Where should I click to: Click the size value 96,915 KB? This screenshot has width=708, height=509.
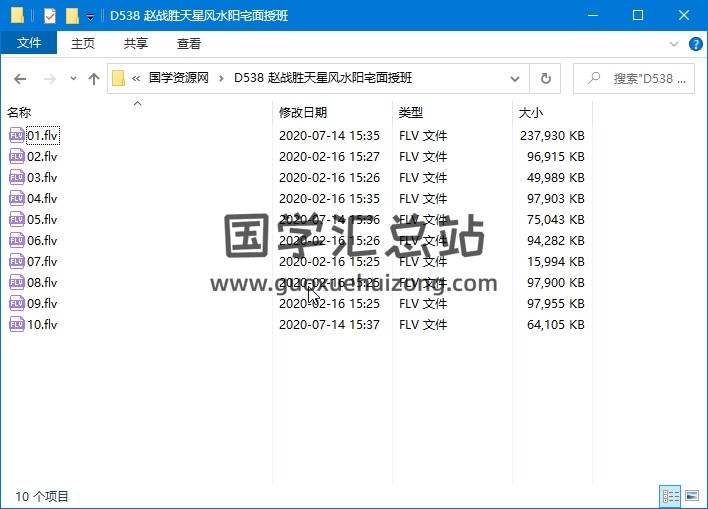click(x=556, y=157)
